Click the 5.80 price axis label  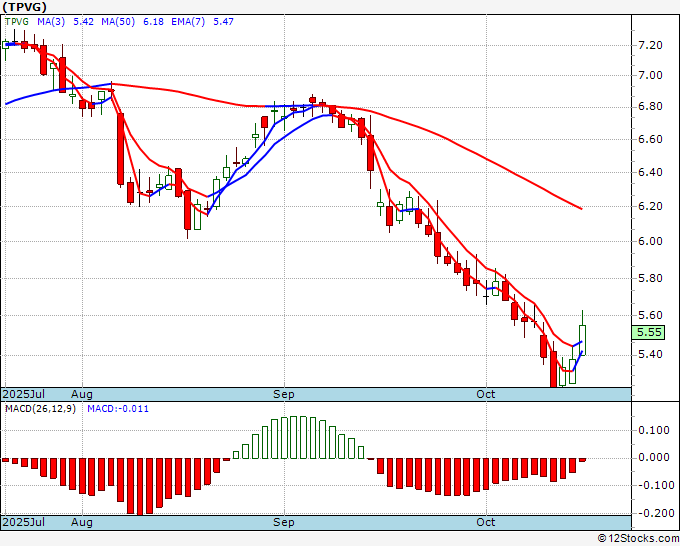tap(651, 278)
